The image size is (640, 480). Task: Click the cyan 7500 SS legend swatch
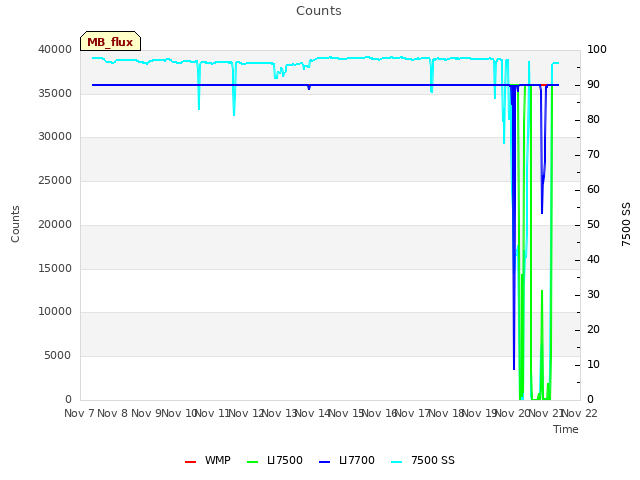pos(396,462)
